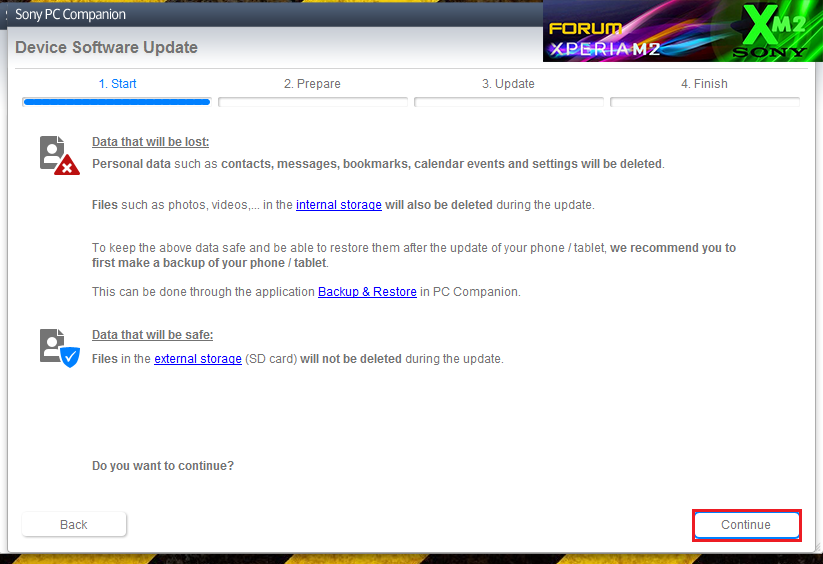The width and height of the screenshot is (823, 564).
Task: Click the empty Update progress bar
Action: click(509, 102)
